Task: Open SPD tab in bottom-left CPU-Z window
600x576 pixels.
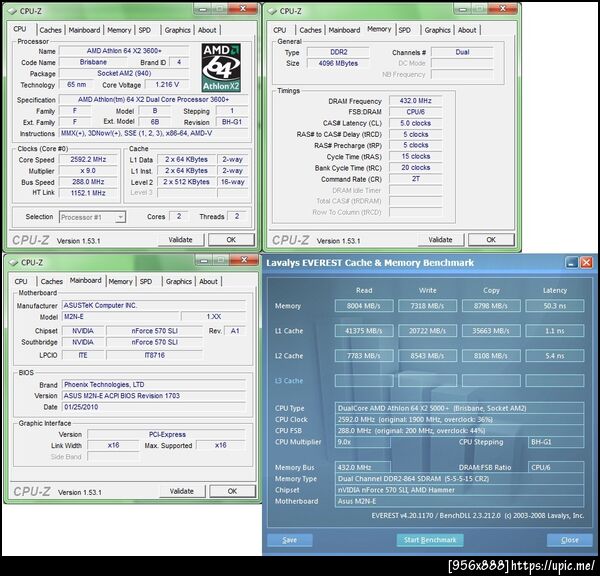Action: [146, 281]
